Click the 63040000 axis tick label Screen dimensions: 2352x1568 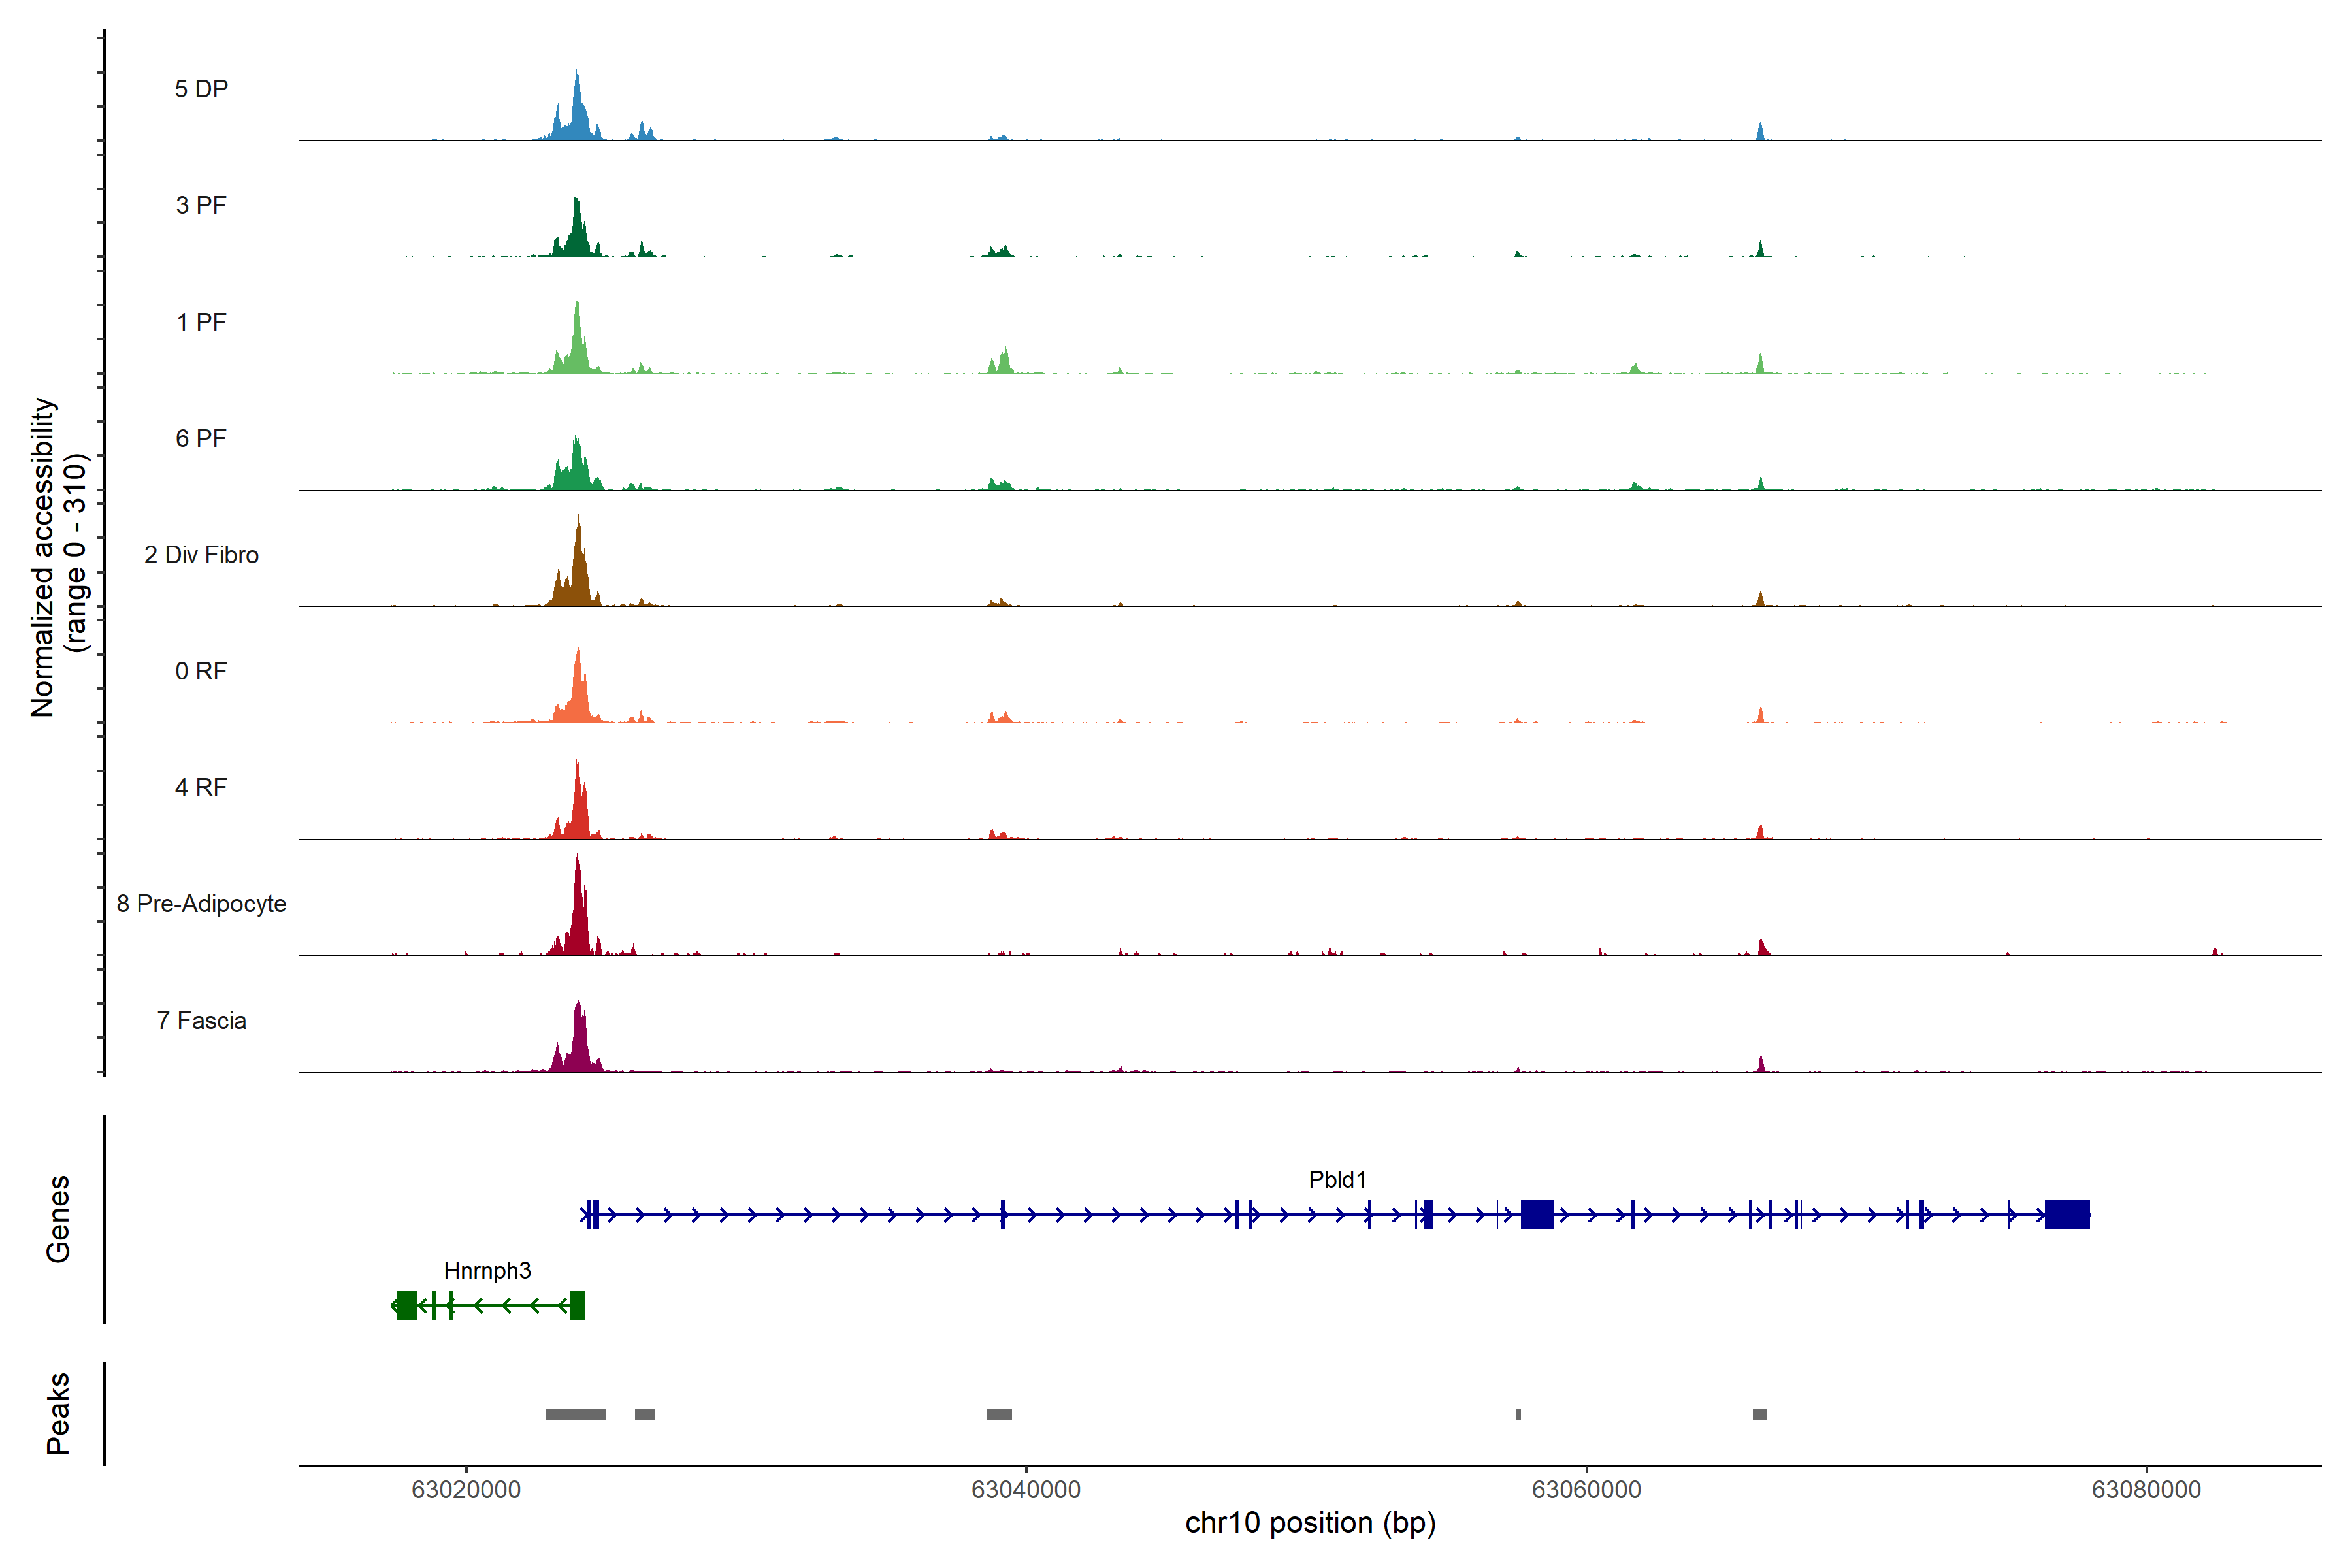coord(1026,1490)
